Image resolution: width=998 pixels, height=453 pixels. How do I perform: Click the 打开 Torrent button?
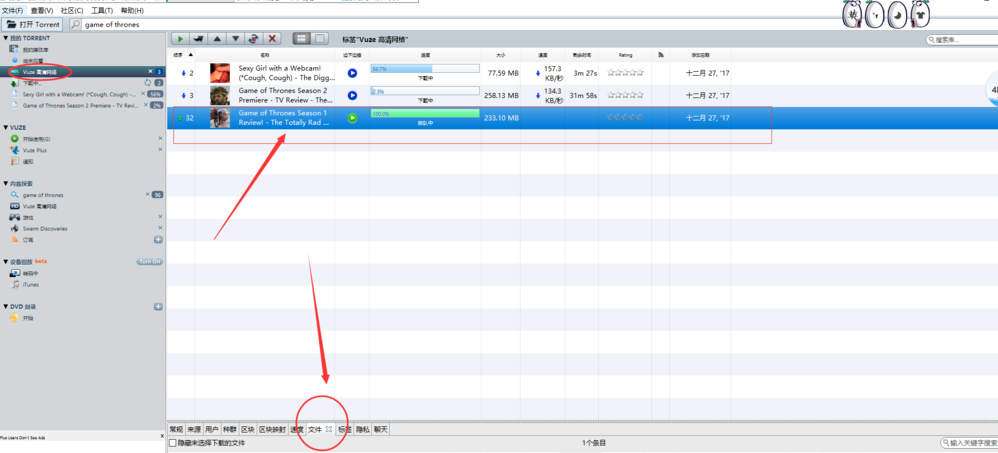click(34, 24)
